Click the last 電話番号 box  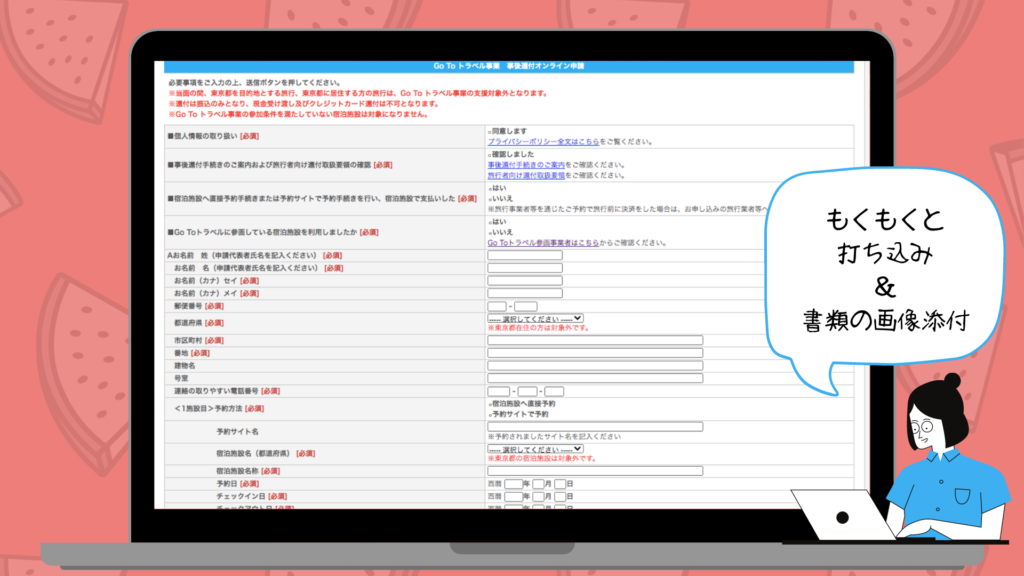click(x=554, y=391)
